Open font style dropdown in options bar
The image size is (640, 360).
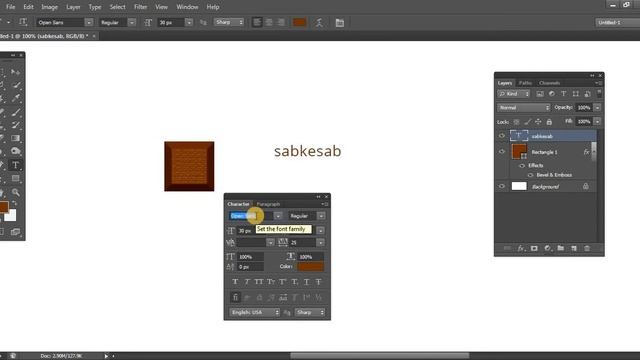click(x=131, y=22)
